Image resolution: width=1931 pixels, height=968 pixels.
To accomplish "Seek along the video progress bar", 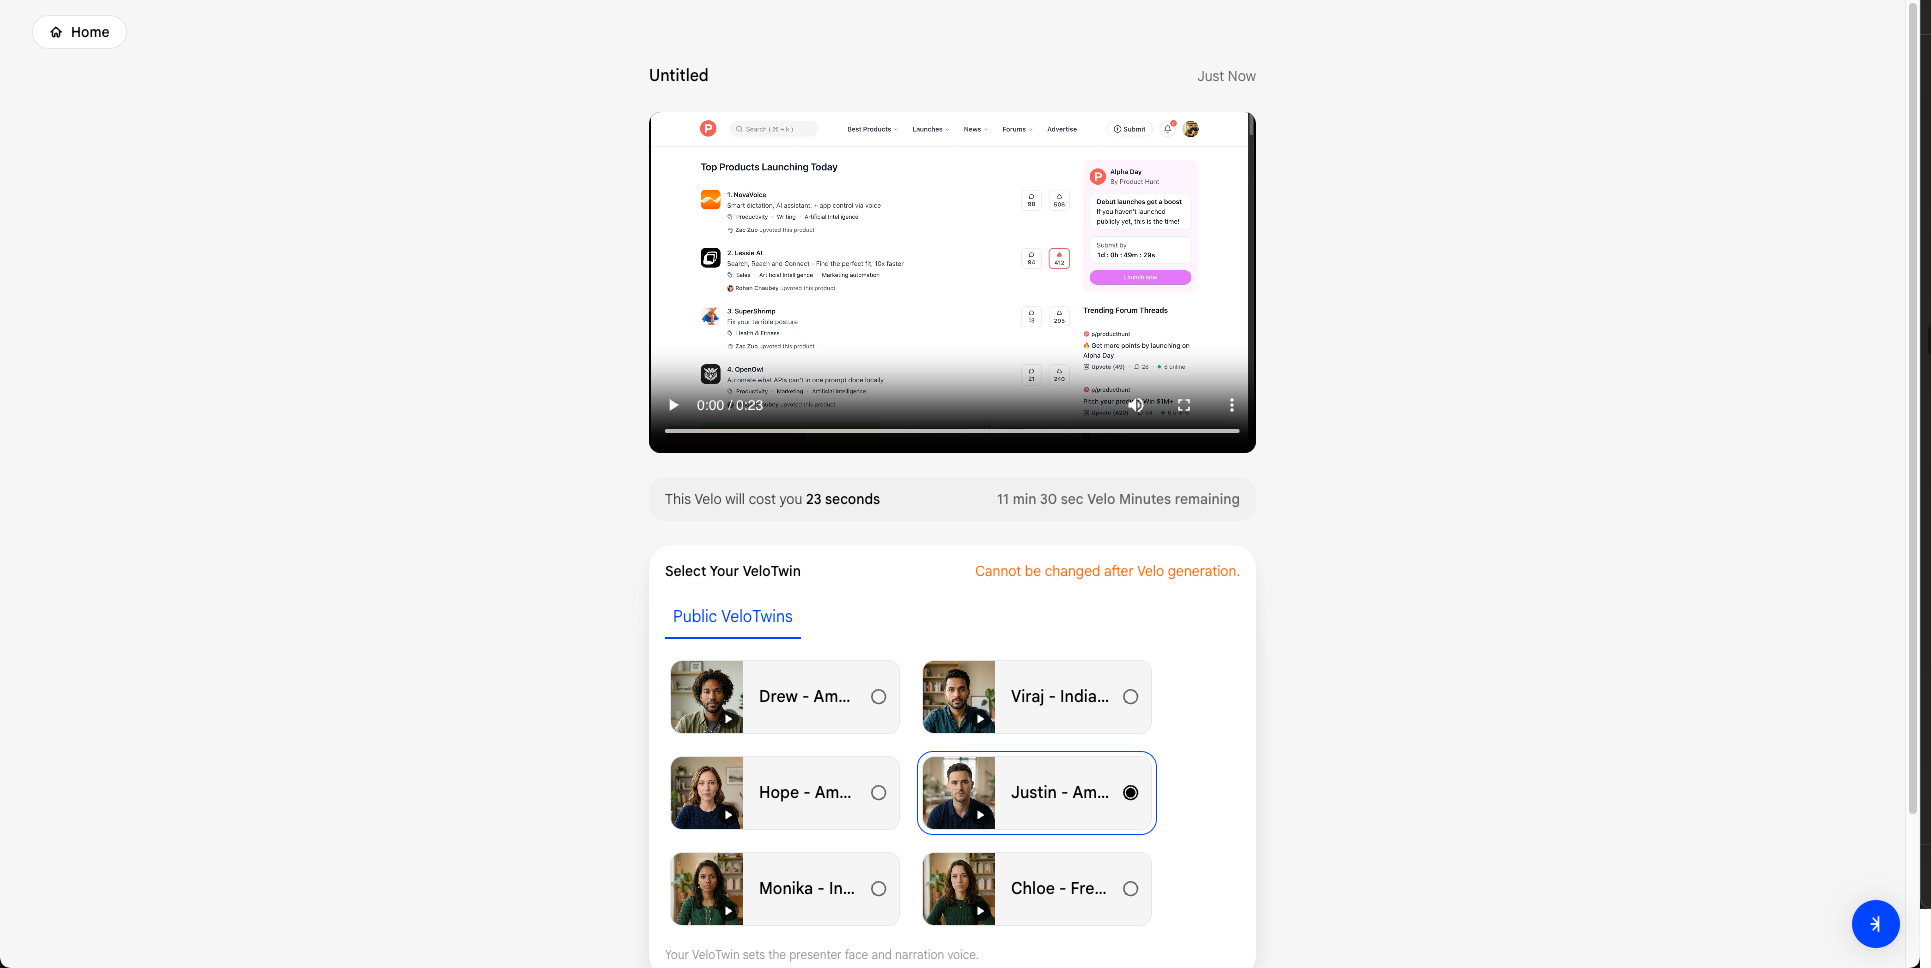I will [x=952, y=431].
